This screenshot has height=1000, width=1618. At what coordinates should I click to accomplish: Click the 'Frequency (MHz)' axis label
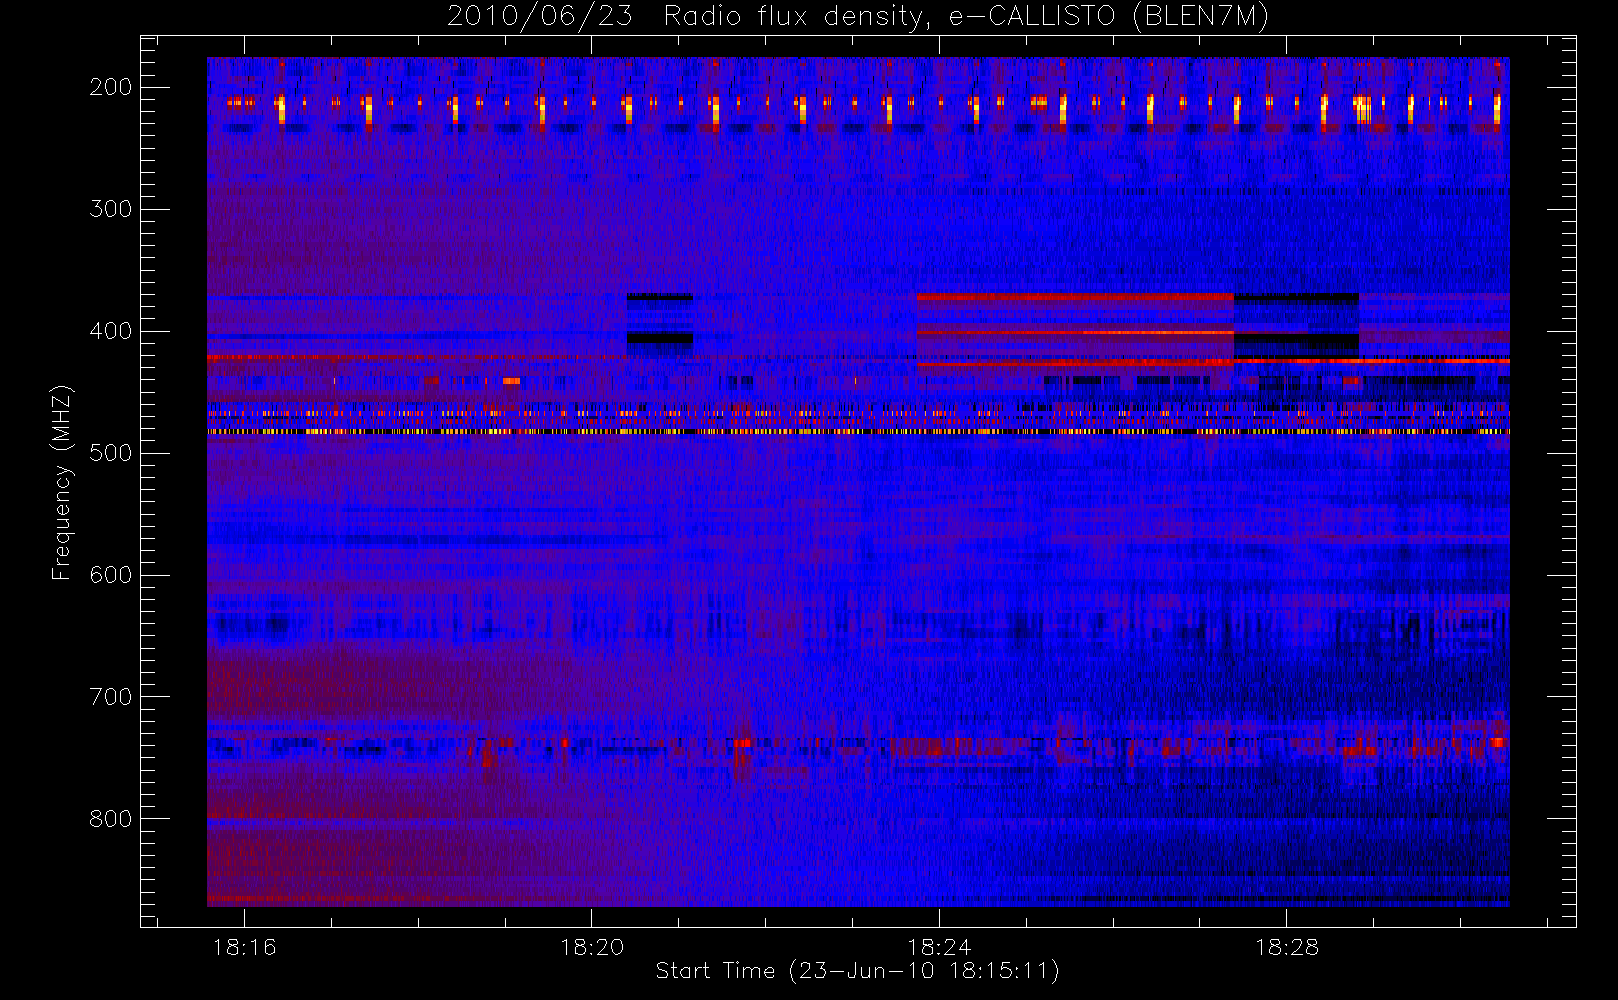coord(62,482)
